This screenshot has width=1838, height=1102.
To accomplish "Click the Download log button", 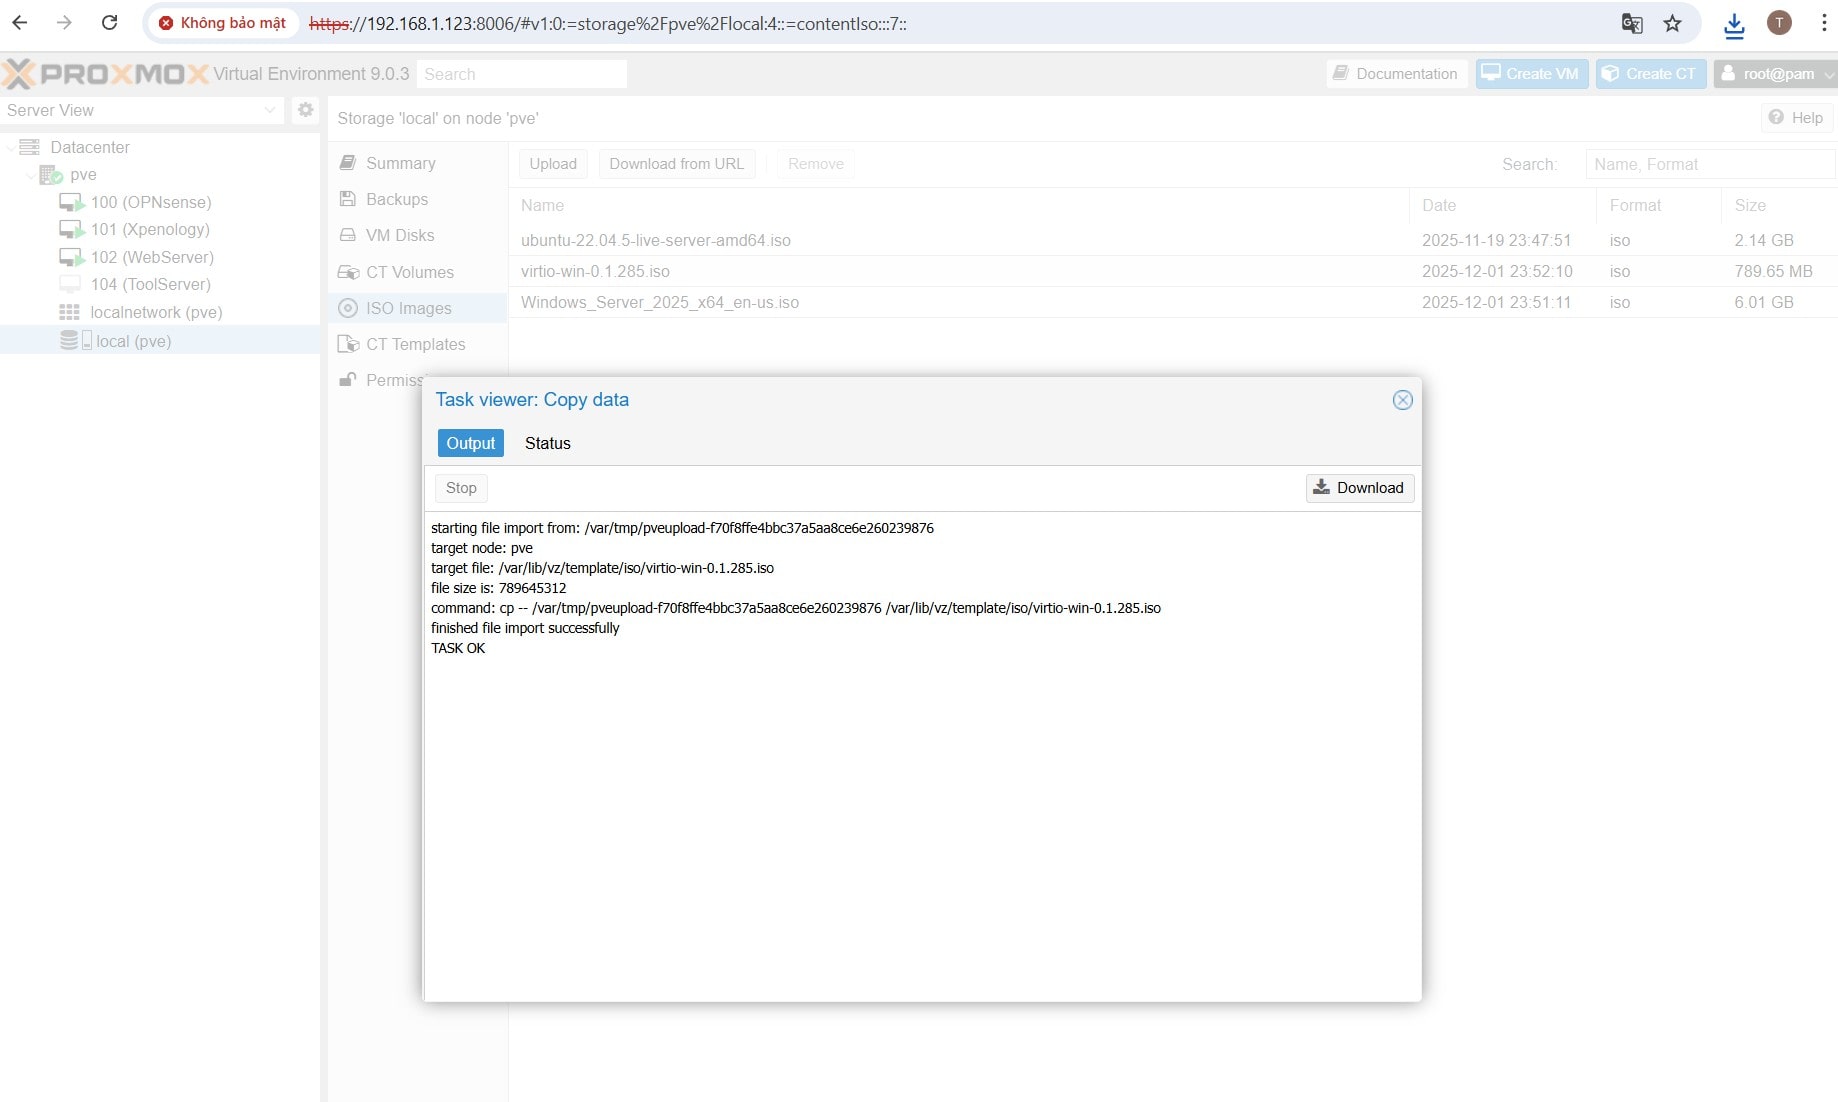I will click(x=1359, y=488).
